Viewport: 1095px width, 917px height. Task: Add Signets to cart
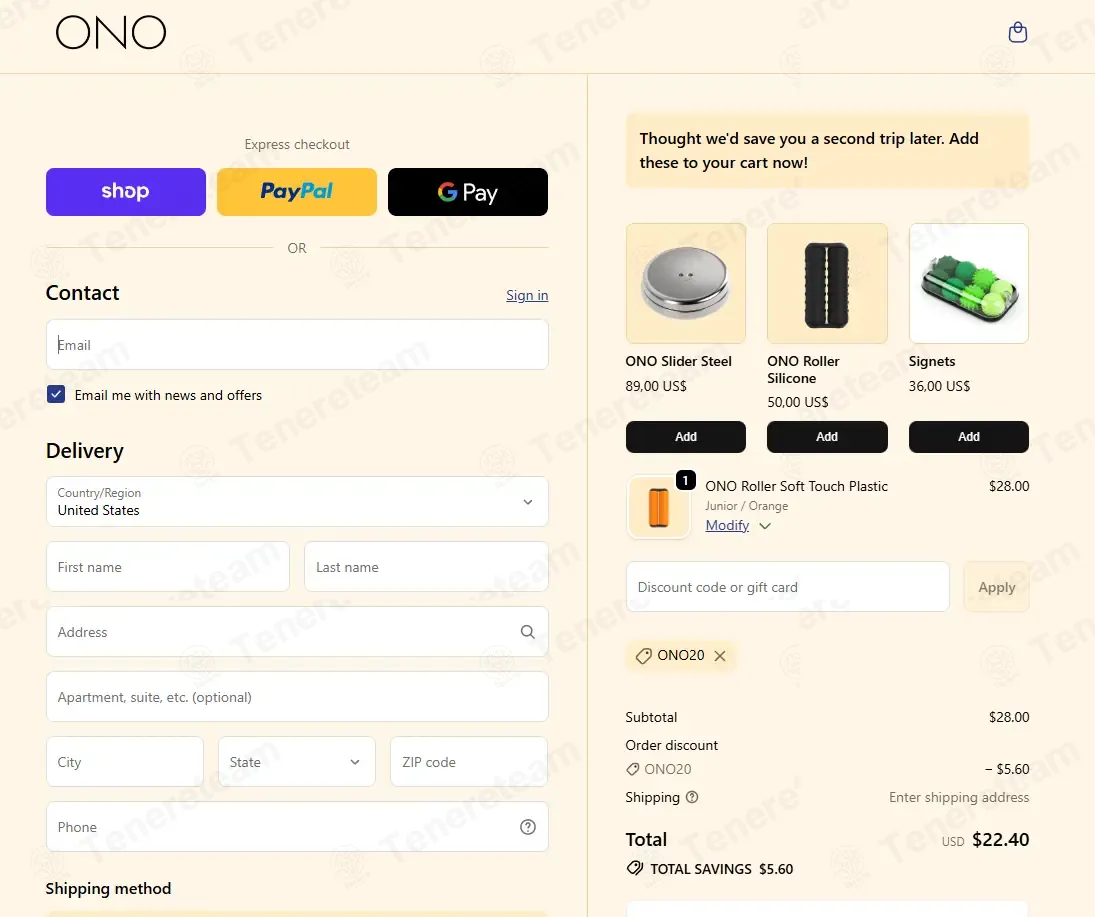pyautogui.click(x=969, y=437)
